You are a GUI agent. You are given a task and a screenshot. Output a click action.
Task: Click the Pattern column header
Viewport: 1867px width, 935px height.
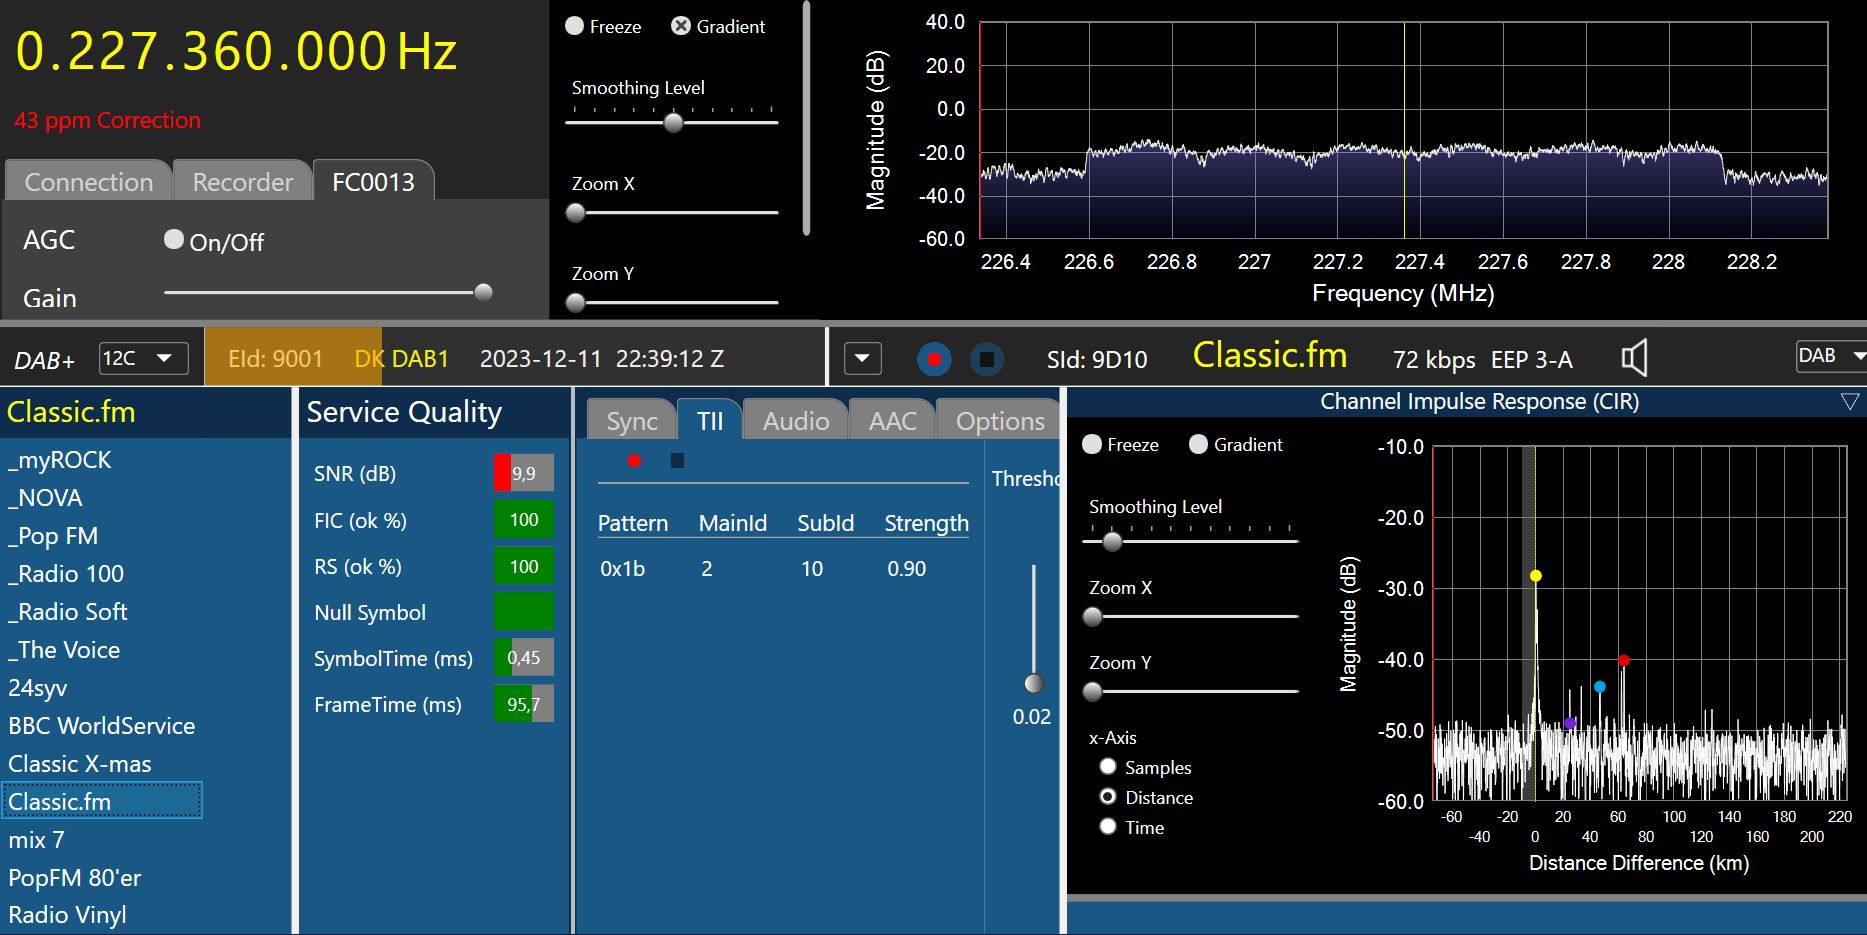click(x=633, y=523)
